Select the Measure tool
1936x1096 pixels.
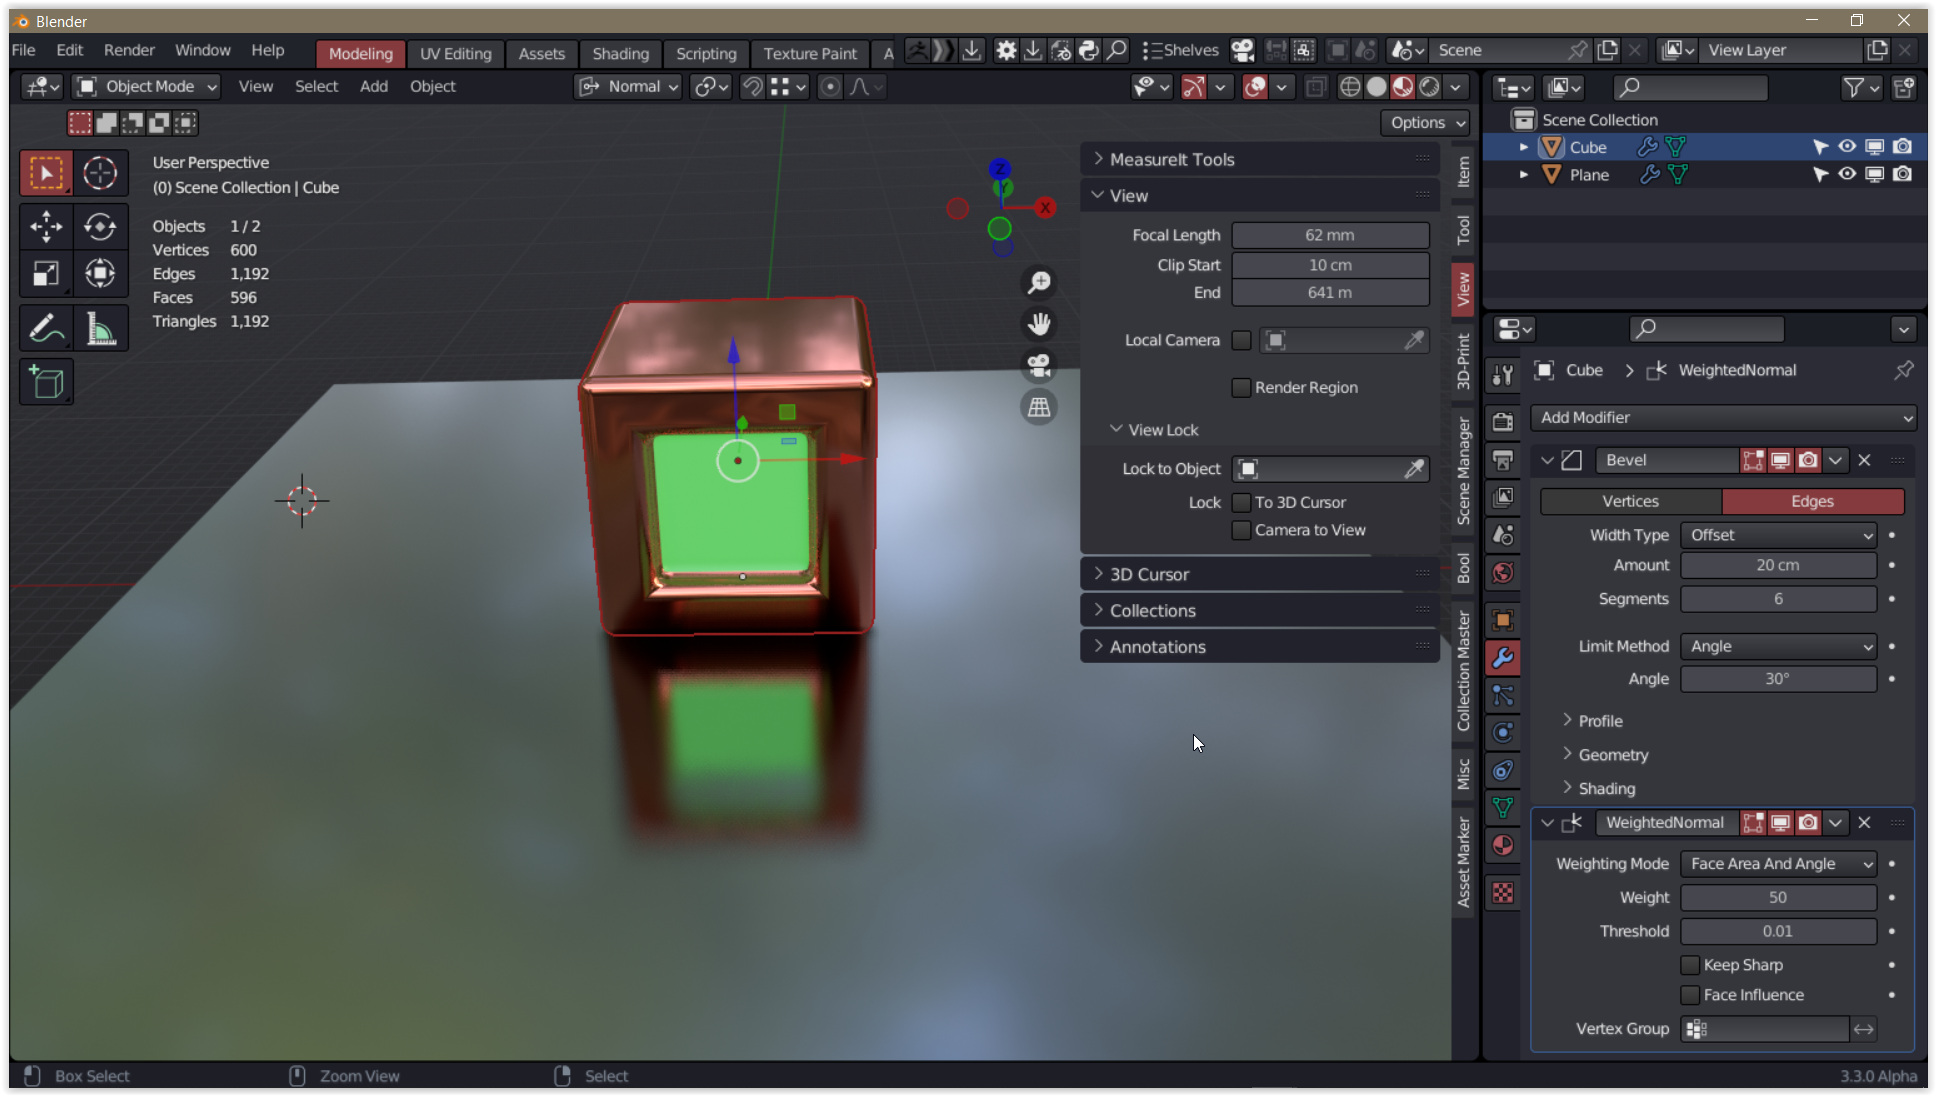(x=100, y=328)
